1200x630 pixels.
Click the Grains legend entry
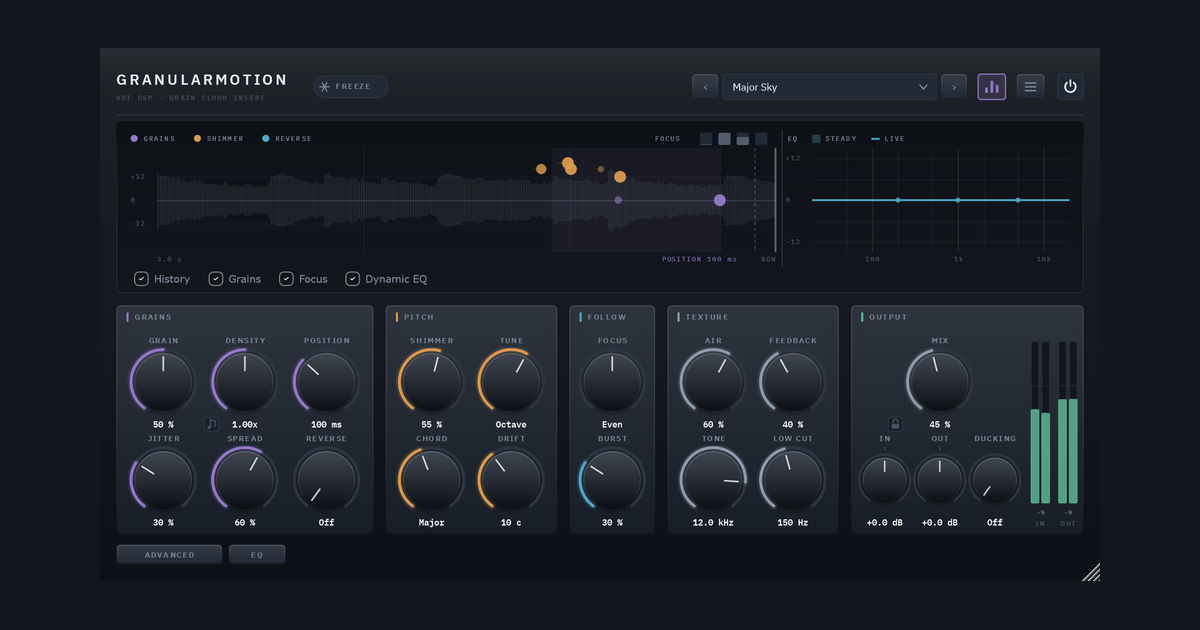tap(153, 139)
